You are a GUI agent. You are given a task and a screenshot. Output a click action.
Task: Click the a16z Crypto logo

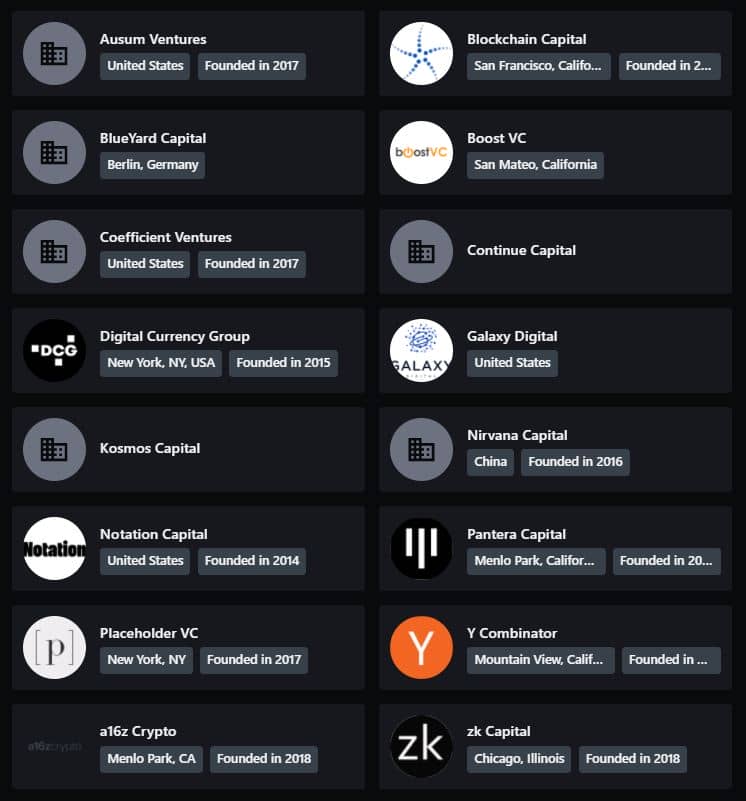[x=55, y=746]
